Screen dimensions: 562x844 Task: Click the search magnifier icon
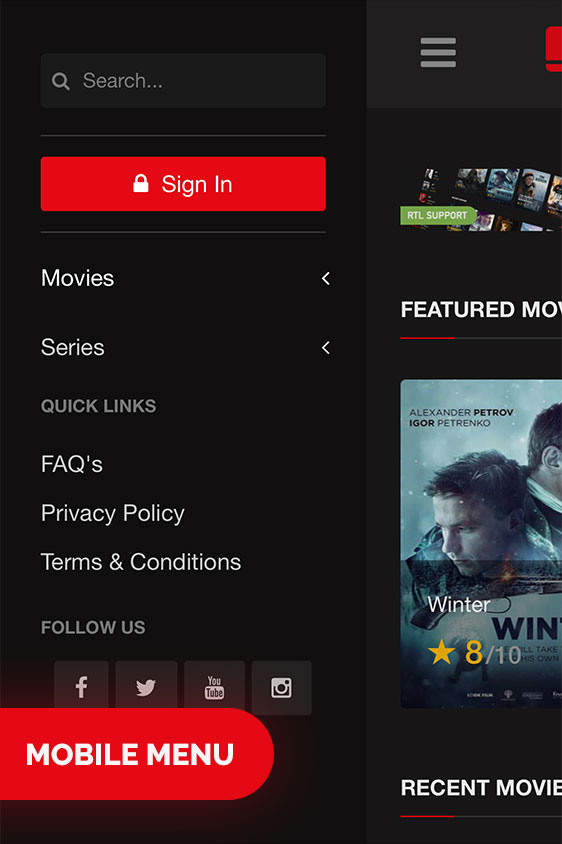click(x=61, y=81)
